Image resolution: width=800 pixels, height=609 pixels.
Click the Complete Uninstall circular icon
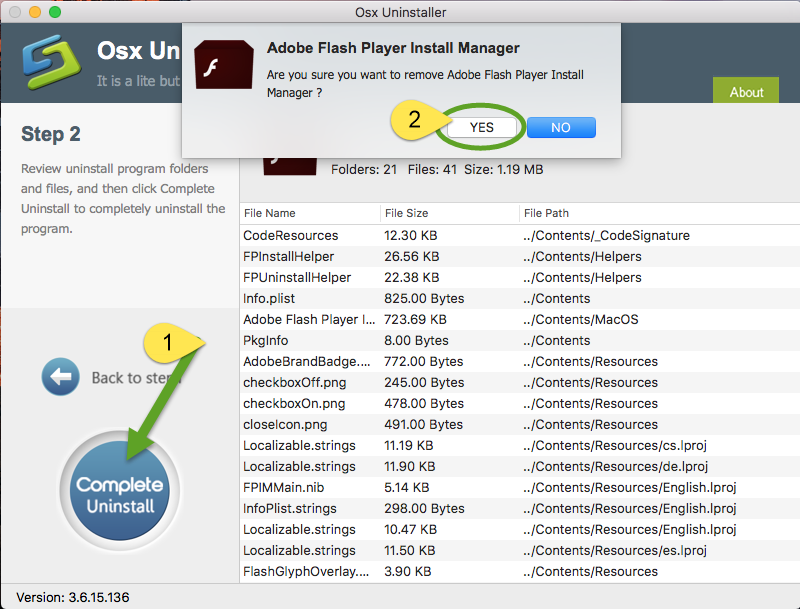click(119, 491)
